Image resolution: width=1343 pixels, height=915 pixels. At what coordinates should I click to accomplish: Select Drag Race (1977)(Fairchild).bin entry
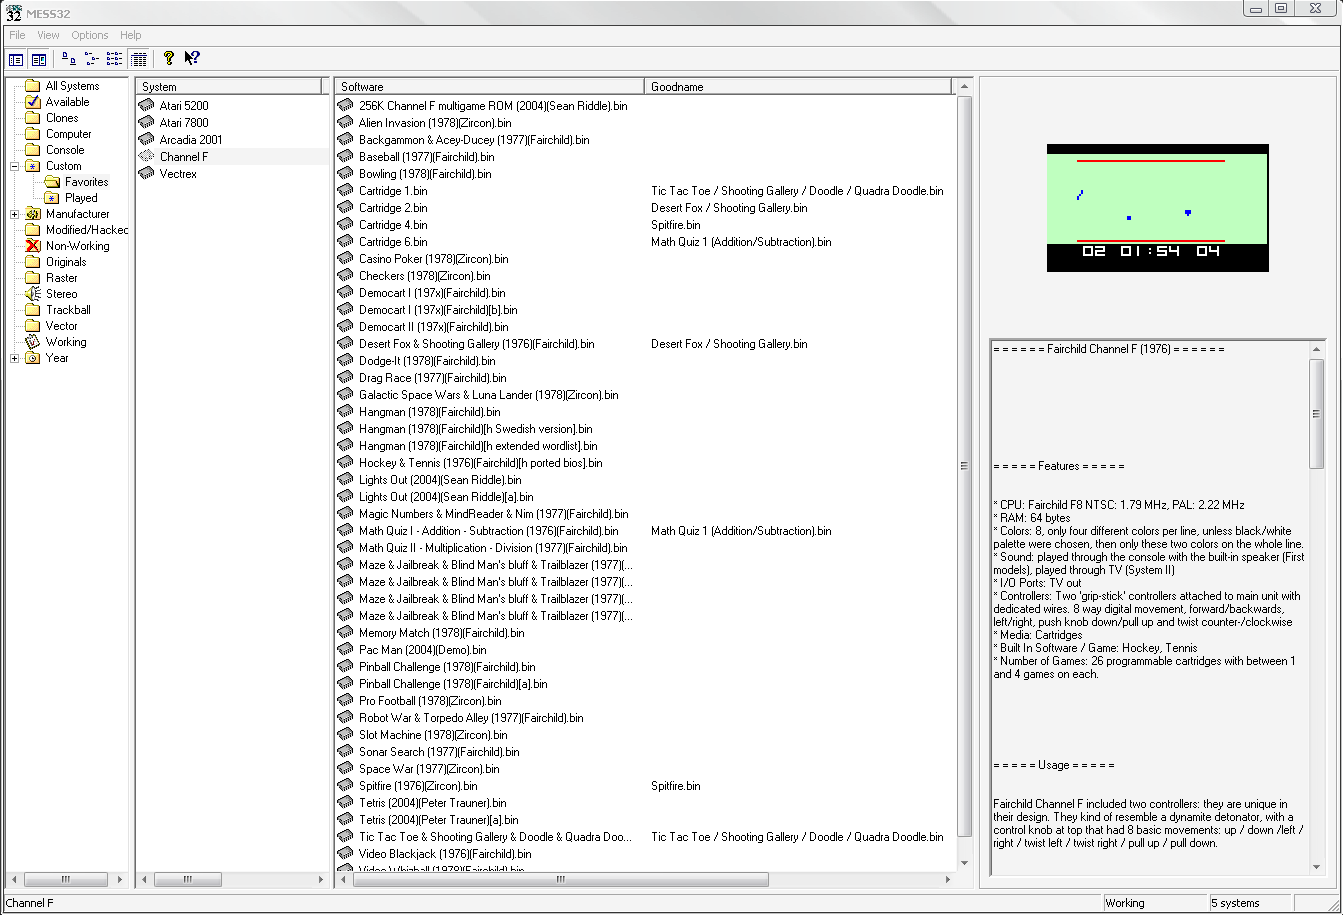[432, 377]
